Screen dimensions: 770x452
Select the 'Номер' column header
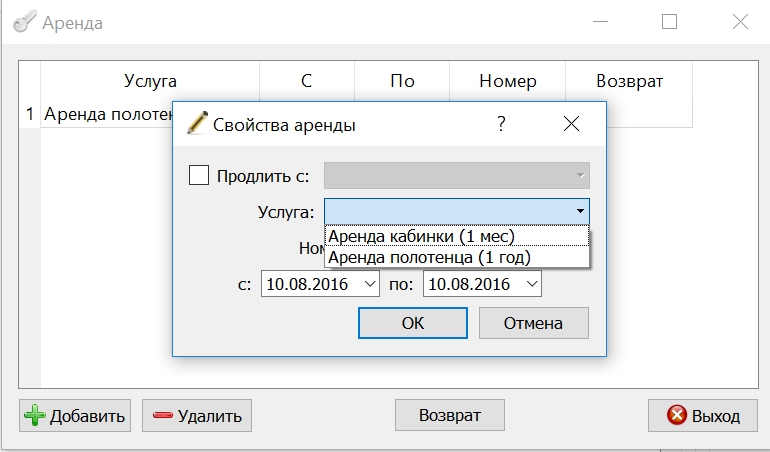click(x=508, y=81)
